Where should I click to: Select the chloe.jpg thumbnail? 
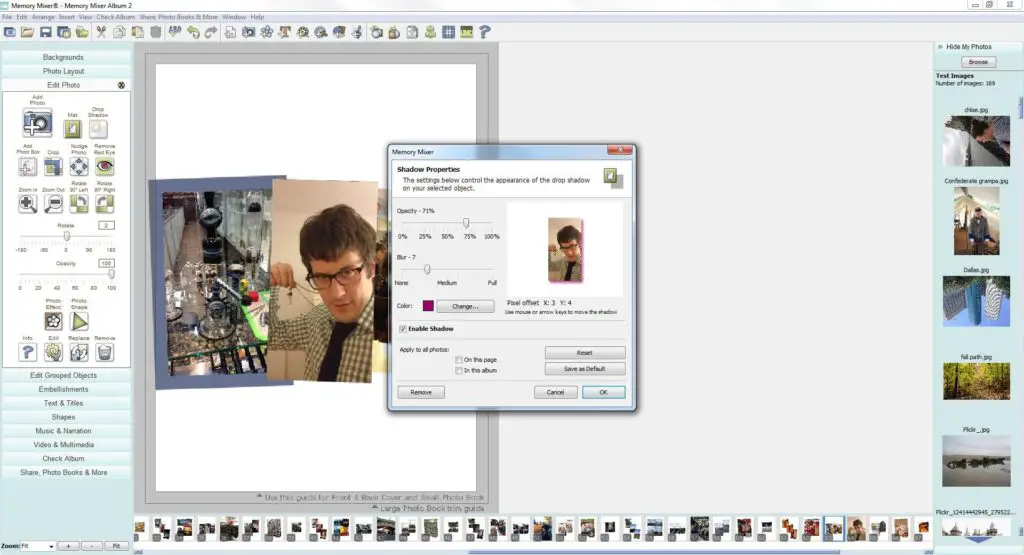pyautogui.click(x=976, y=141)
